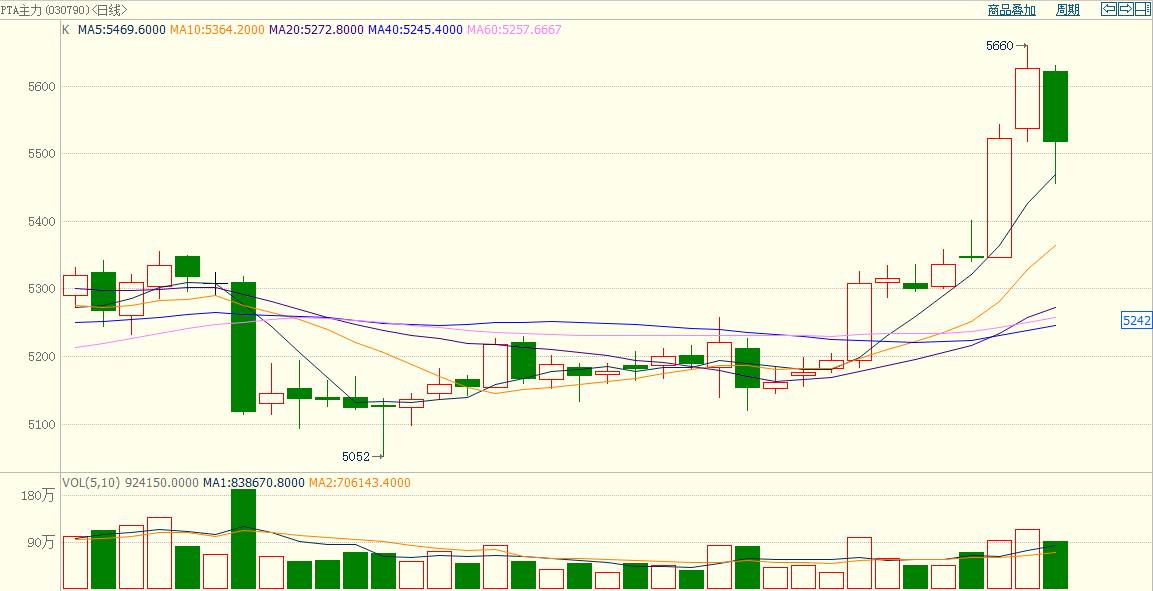Open the 周期 period selector
This screenshot has height=591, width=1153.
(1068, 10)
